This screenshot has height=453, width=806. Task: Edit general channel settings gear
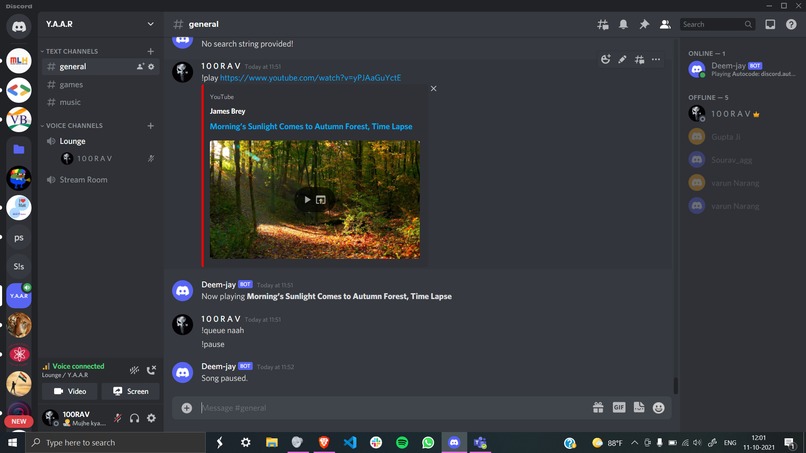tap(151, 66)
